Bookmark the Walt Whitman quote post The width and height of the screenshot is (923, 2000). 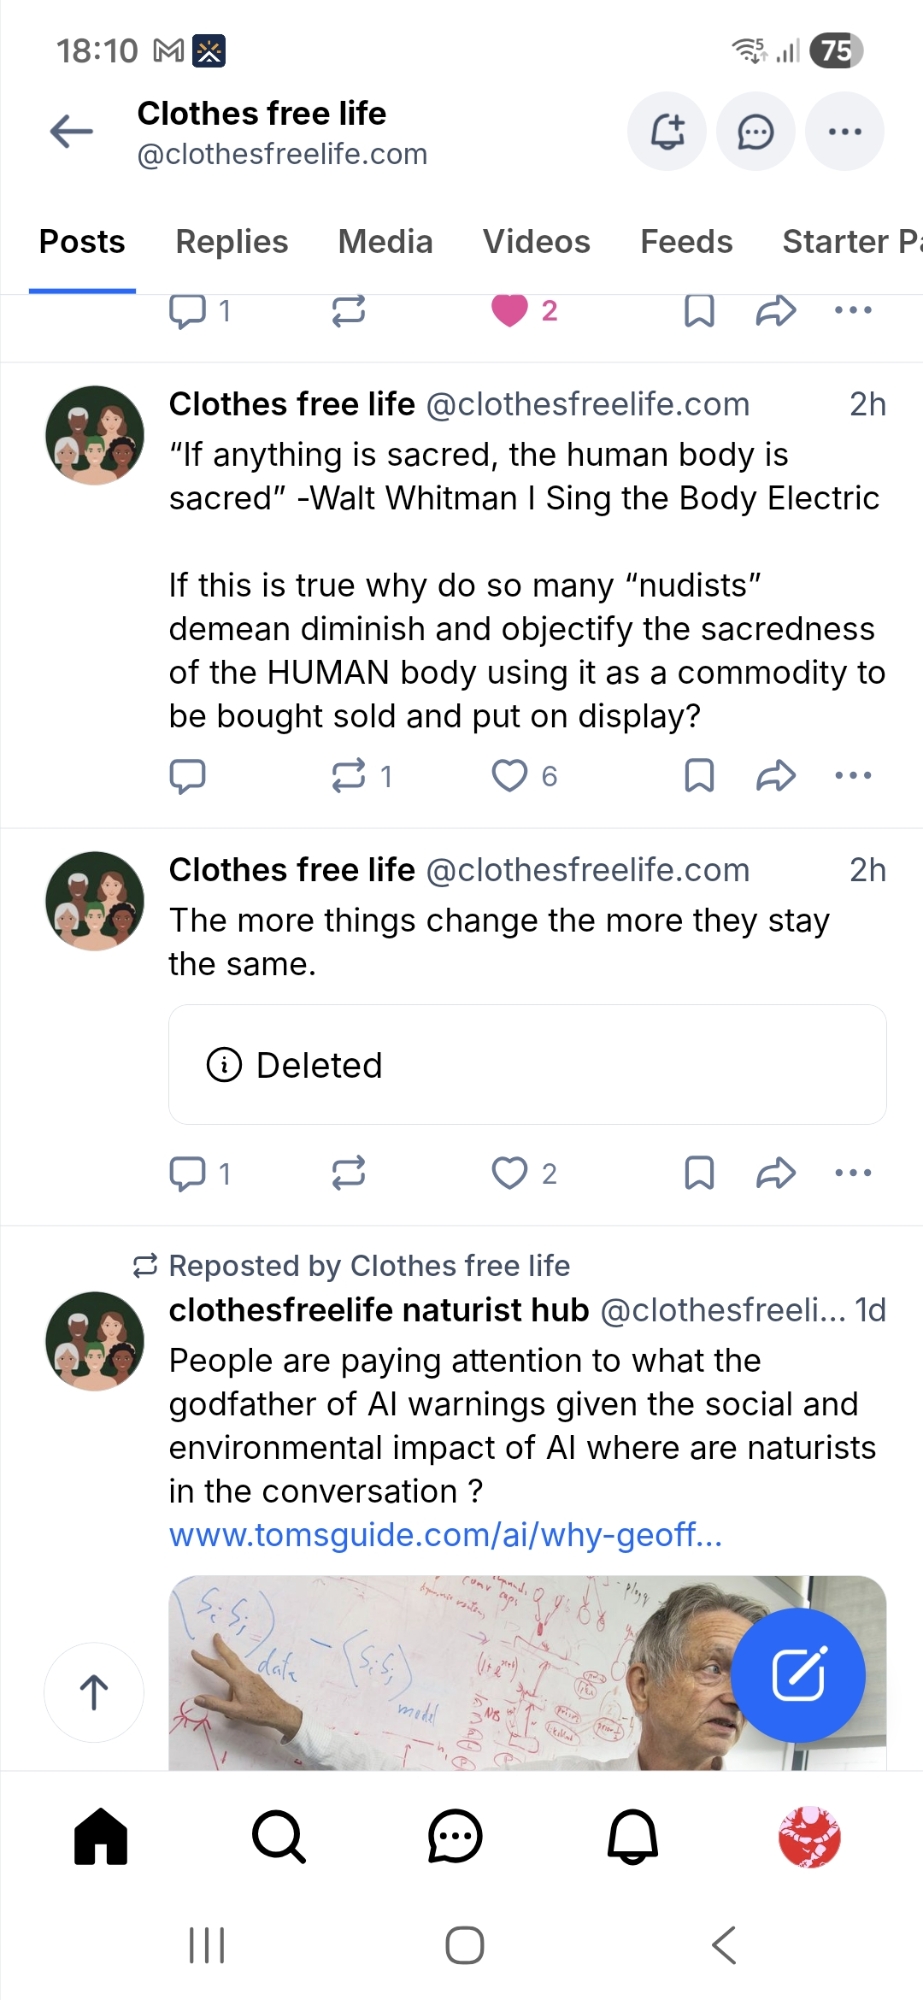[x=699, y=776]
